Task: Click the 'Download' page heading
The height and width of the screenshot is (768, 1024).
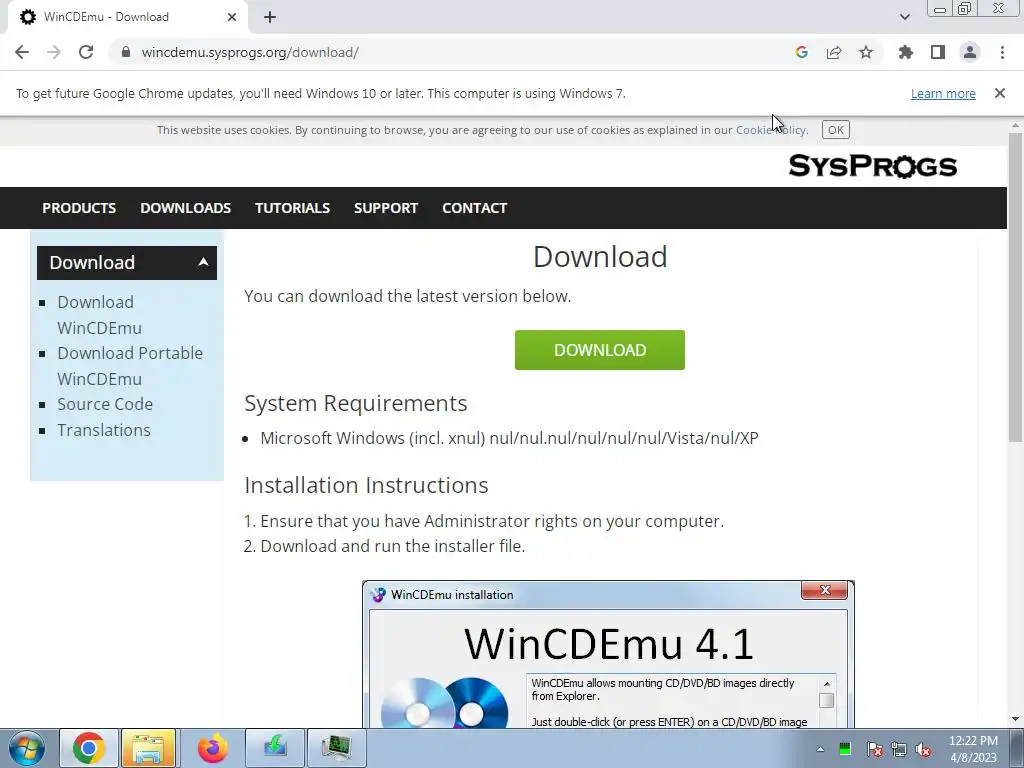Action: (600, 257)
